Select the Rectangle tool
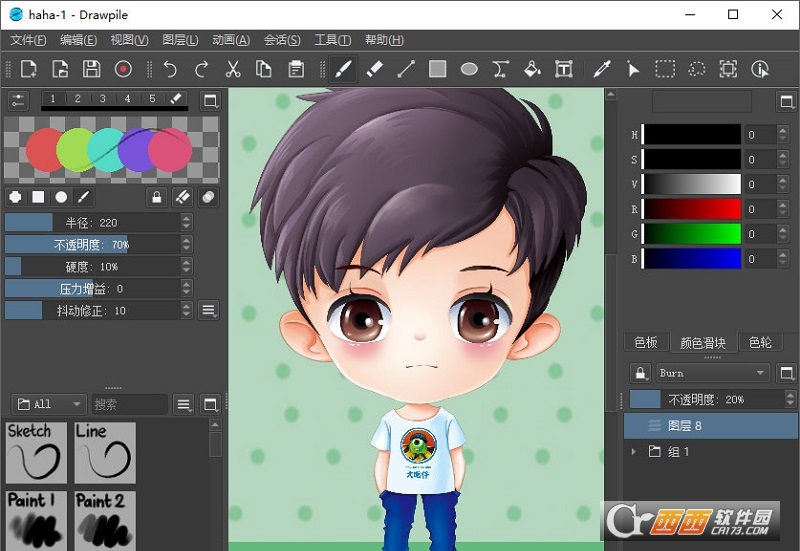This screenshot has width=800, height=551. [x=437, y=69]
